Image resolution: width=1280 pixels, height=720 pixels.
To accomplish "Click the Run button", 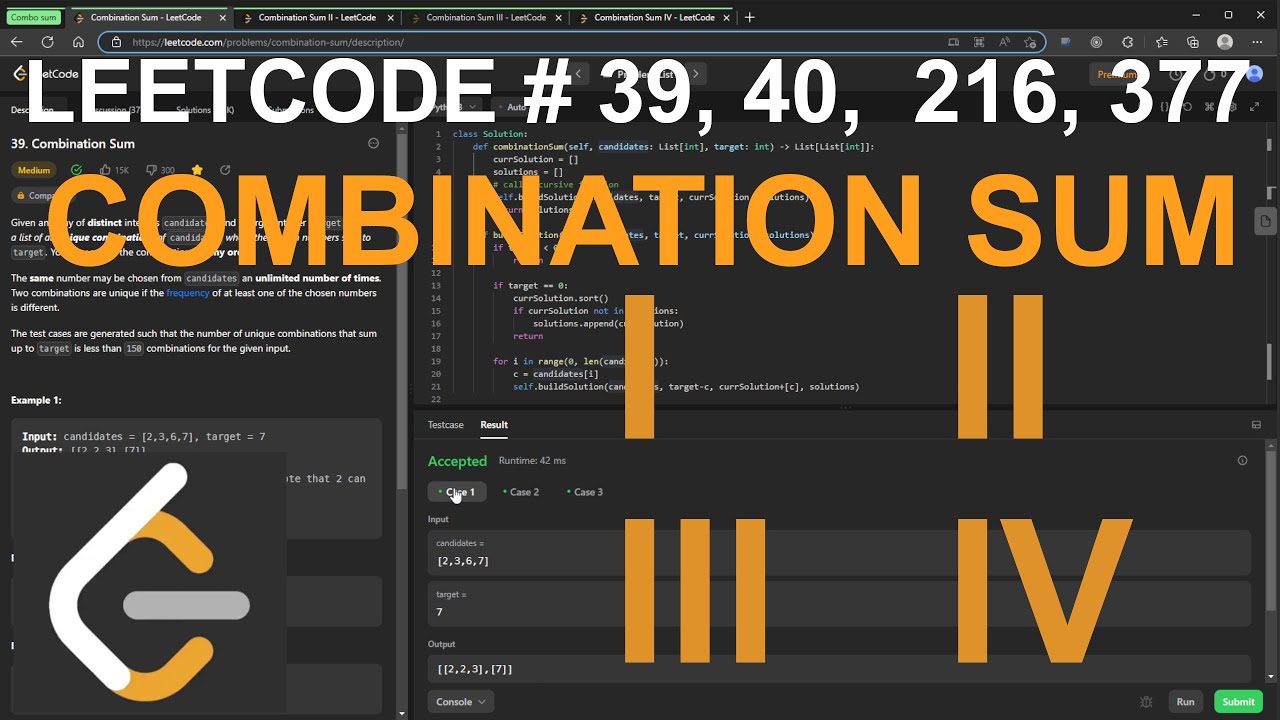I will 1185,702.
